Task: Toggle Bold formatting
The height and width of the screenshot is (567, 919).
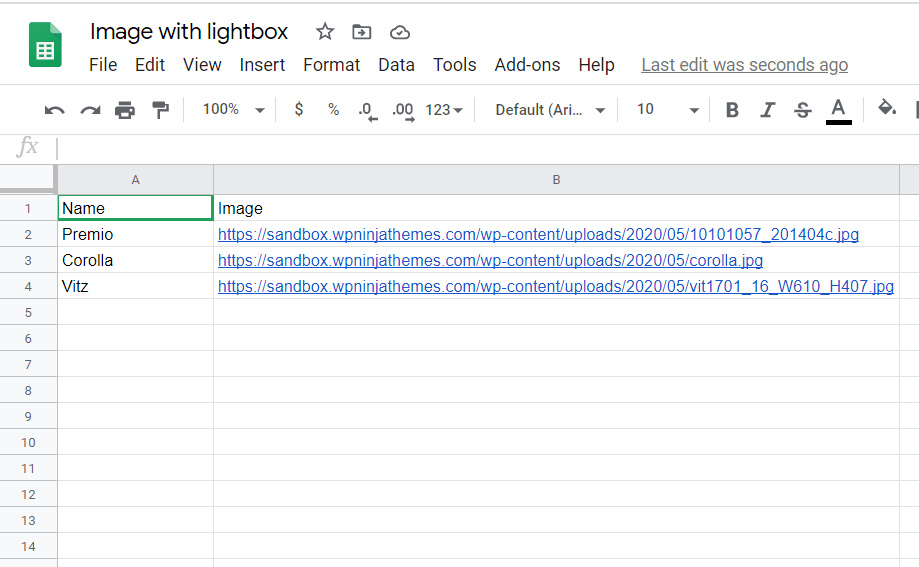Action: 732,110
